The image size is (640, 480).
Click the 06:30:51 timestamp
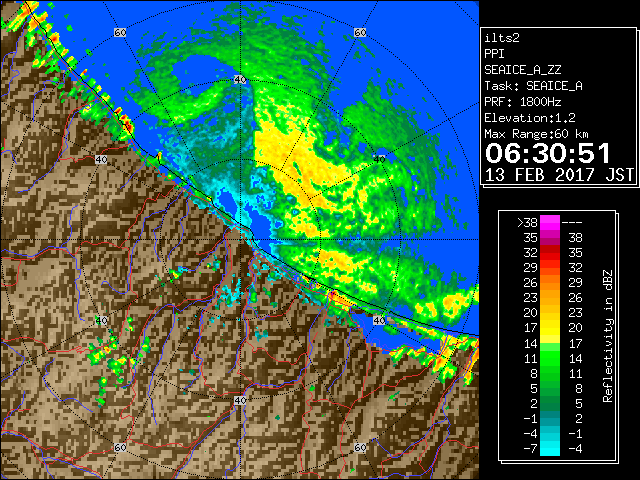pyautogui.click(x=547, y=153)
